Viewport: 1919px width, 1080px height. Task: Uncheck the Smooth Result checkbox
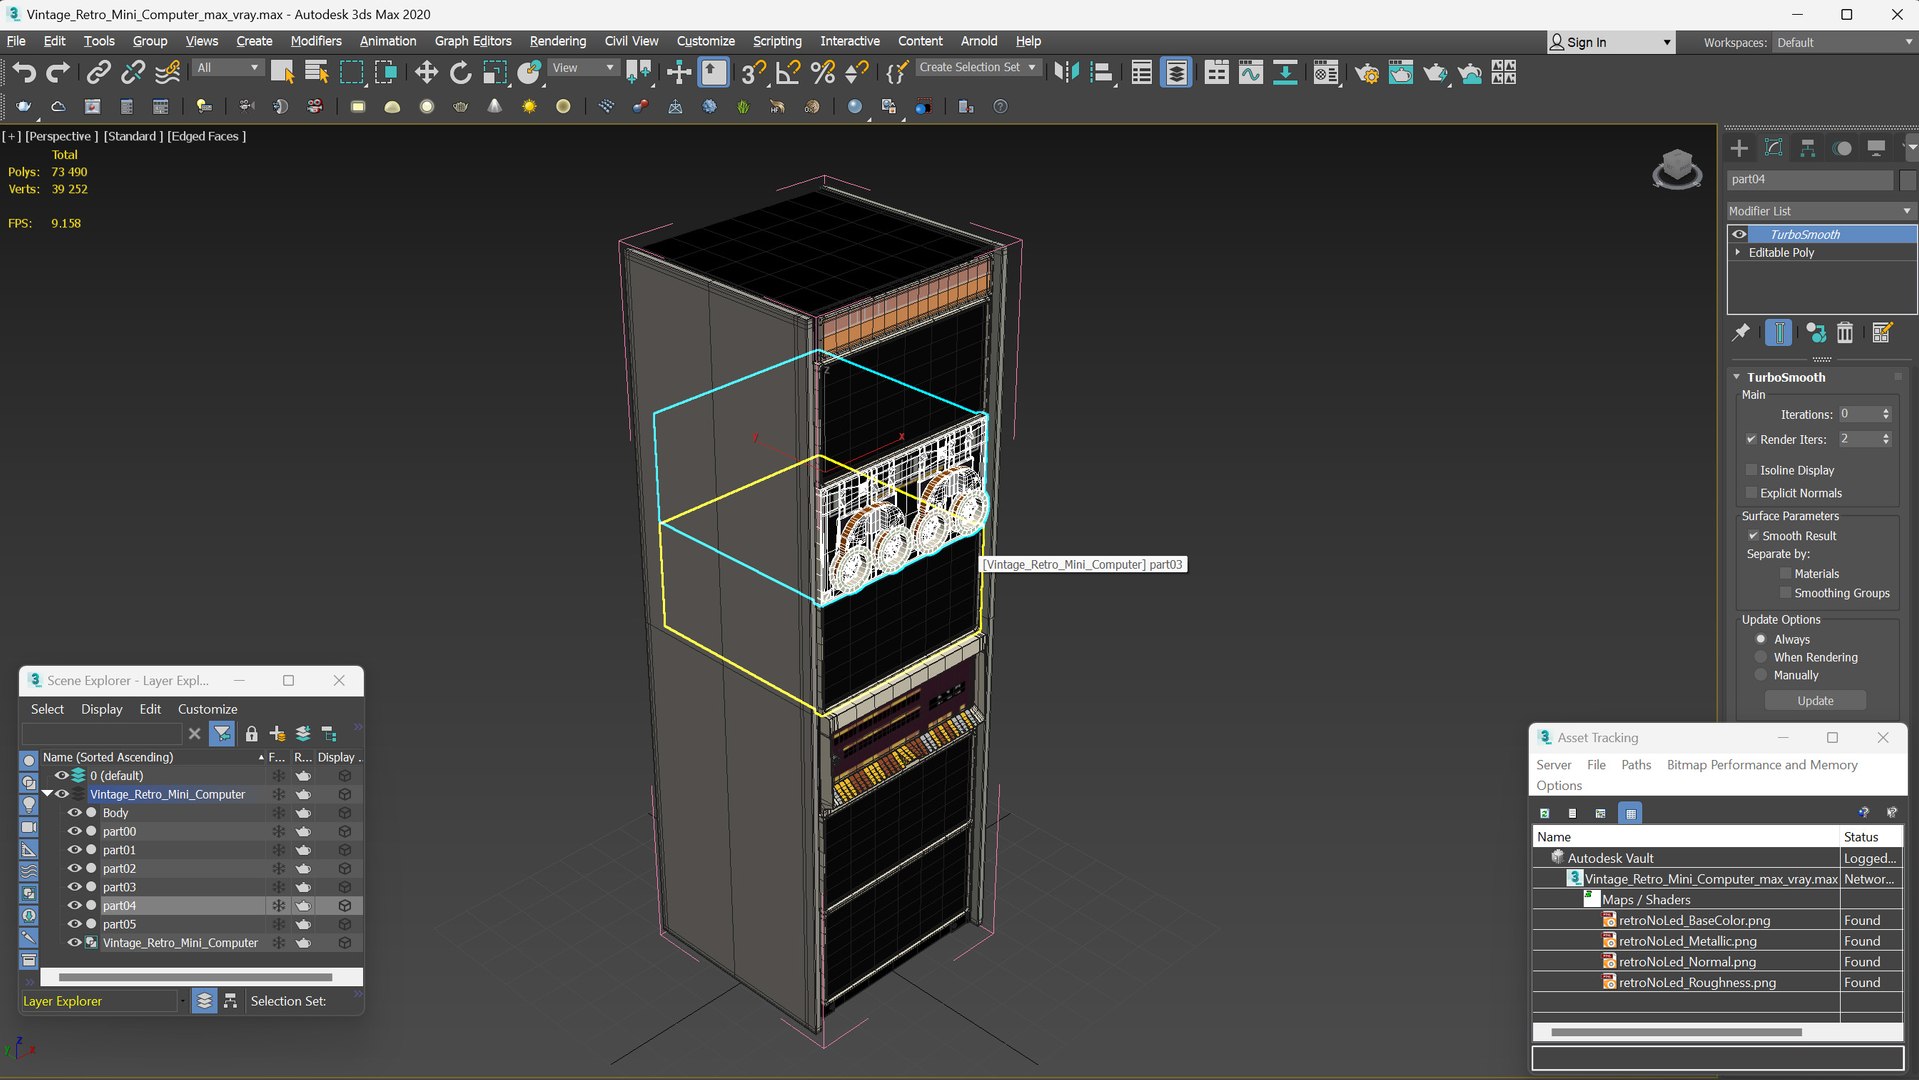pyautogui.click(x=1753, y=536)
